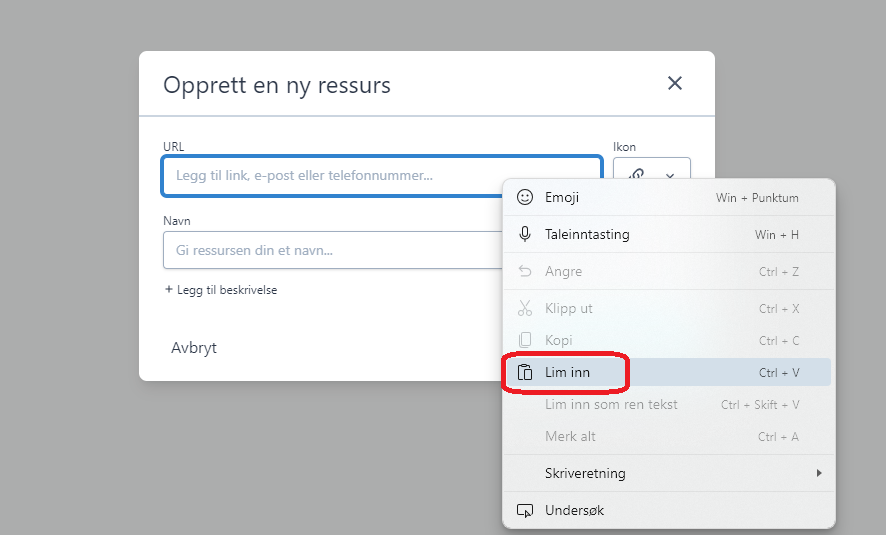Click the Emoji smiley icon
The image size is (886, 535).
pyautogui.click(x=525, y=198)
